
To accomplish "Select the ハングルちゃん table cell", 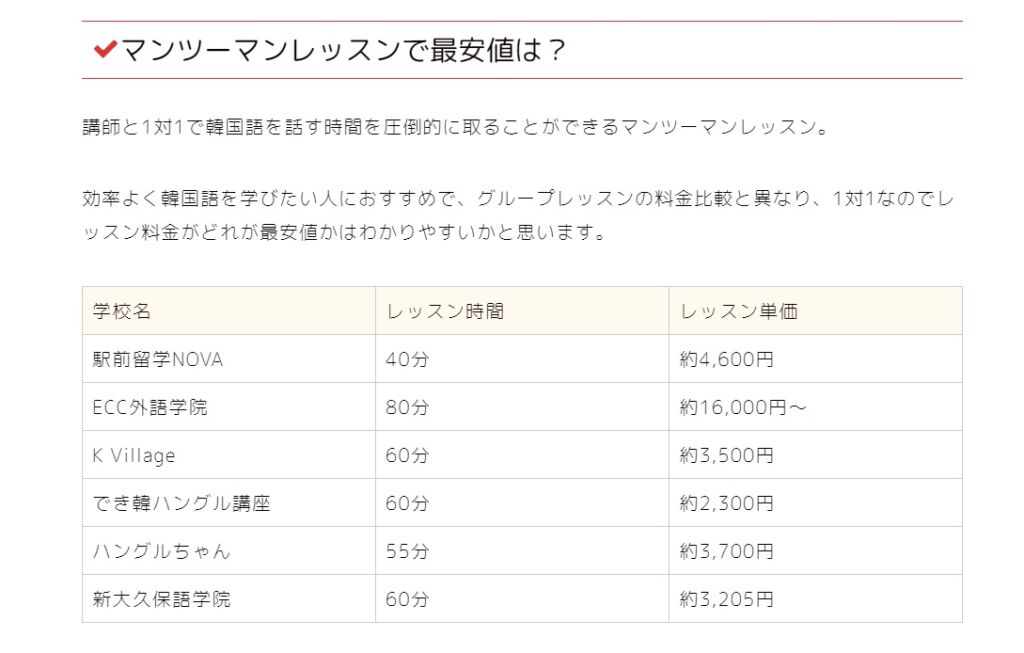I will tap(161, 551).
